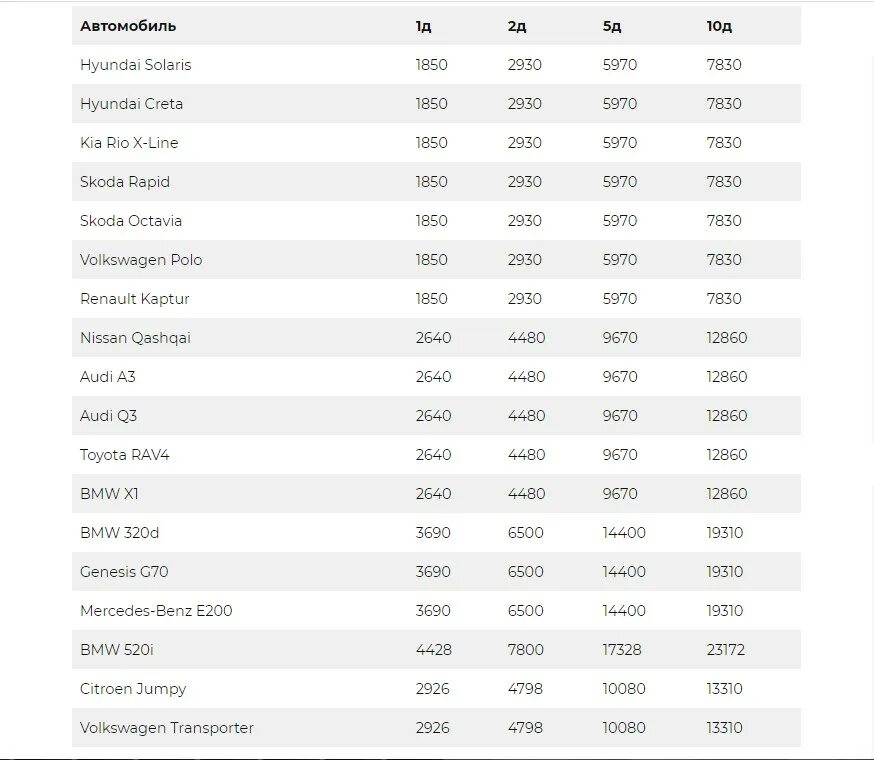The image size is (874, 760).
Task: Click Toyota RAV4 car name
Action: click(x=125, y=455)
